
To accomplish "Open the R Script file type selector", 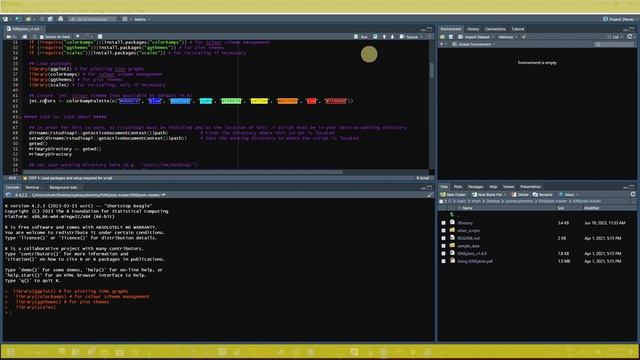I will click(423, 178).
